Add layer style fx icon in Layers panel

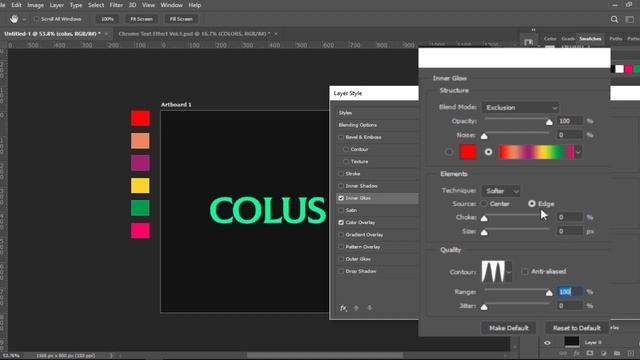tap(576, 353)
